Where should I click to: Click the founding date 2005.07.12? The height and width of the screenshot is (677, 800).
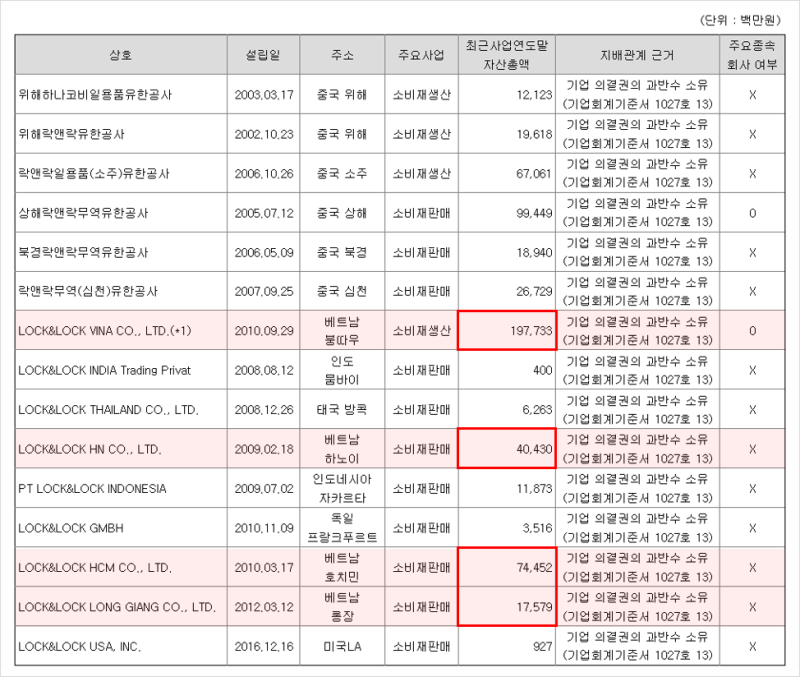tap(264, 213)
